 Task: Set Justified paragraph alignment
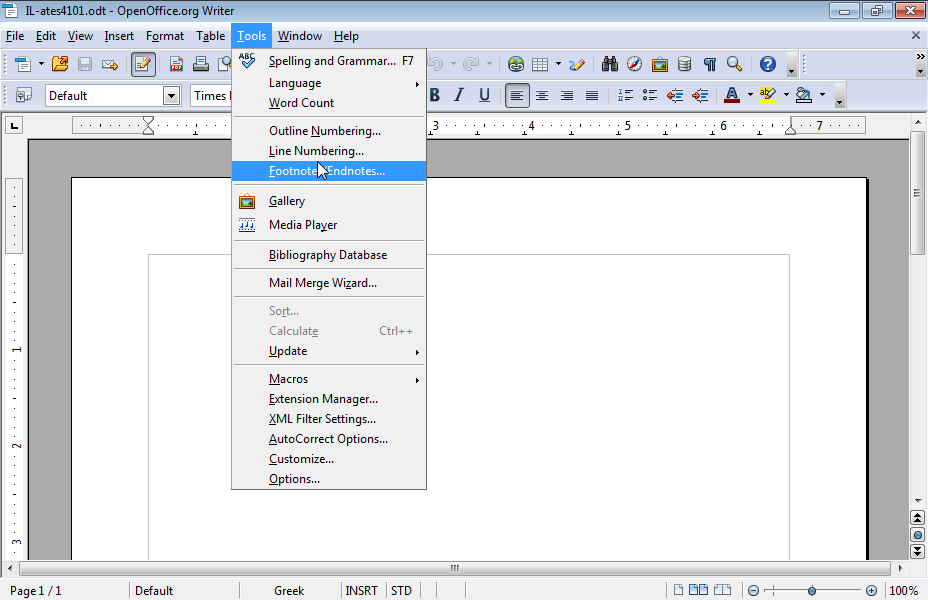point(591,95)
